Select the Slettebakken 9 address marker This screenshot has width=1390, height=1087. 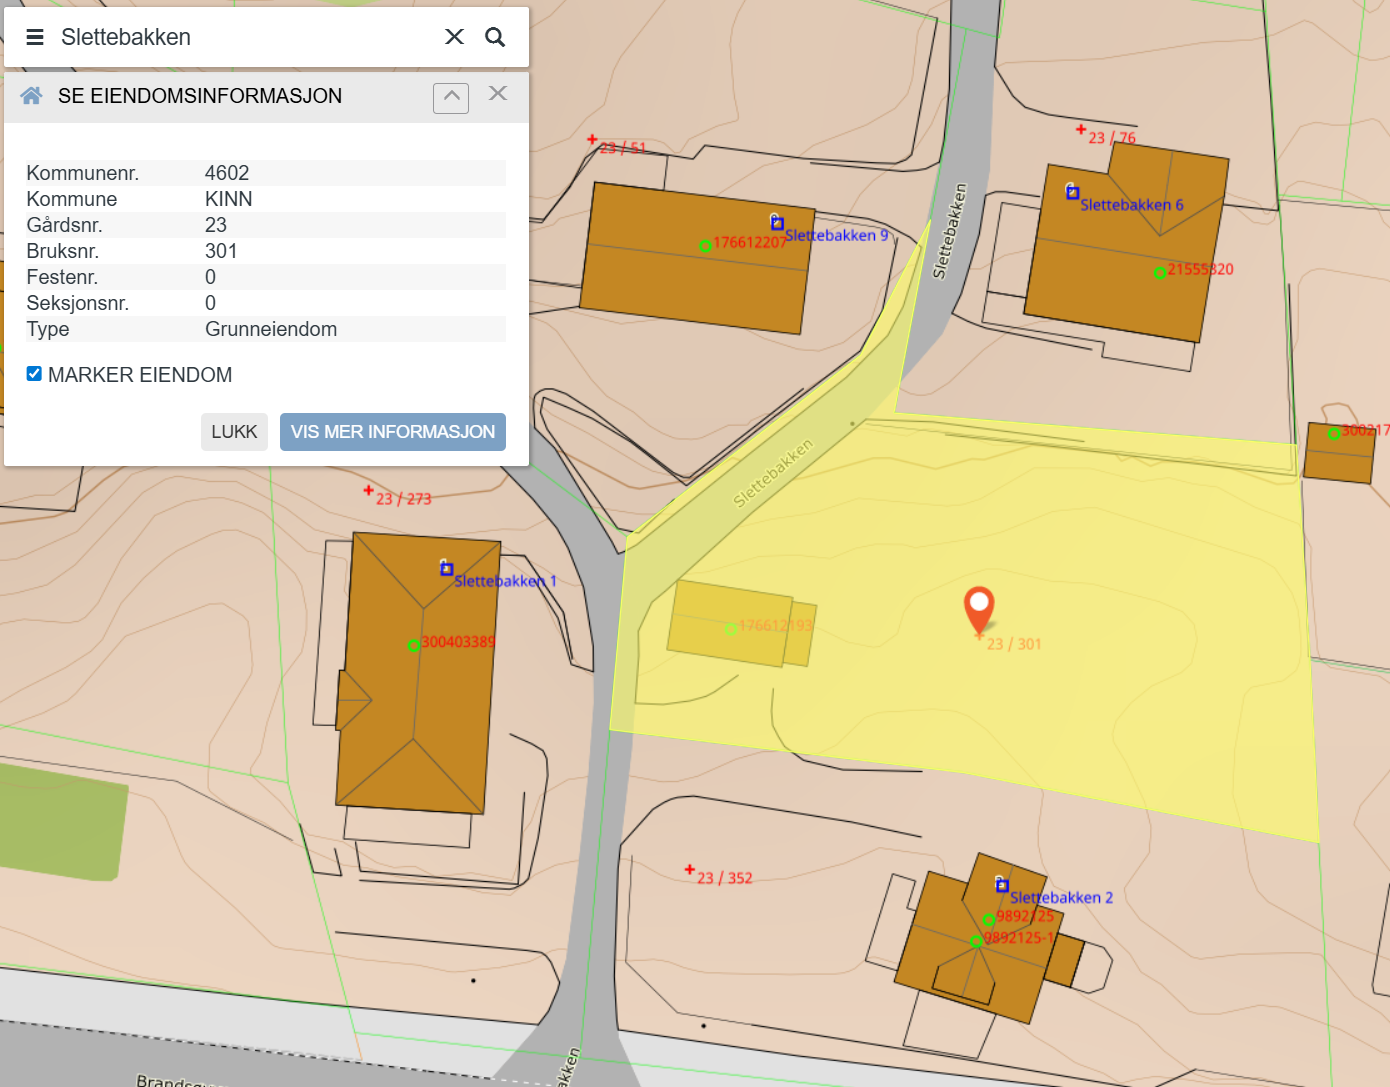pos(777,223)
